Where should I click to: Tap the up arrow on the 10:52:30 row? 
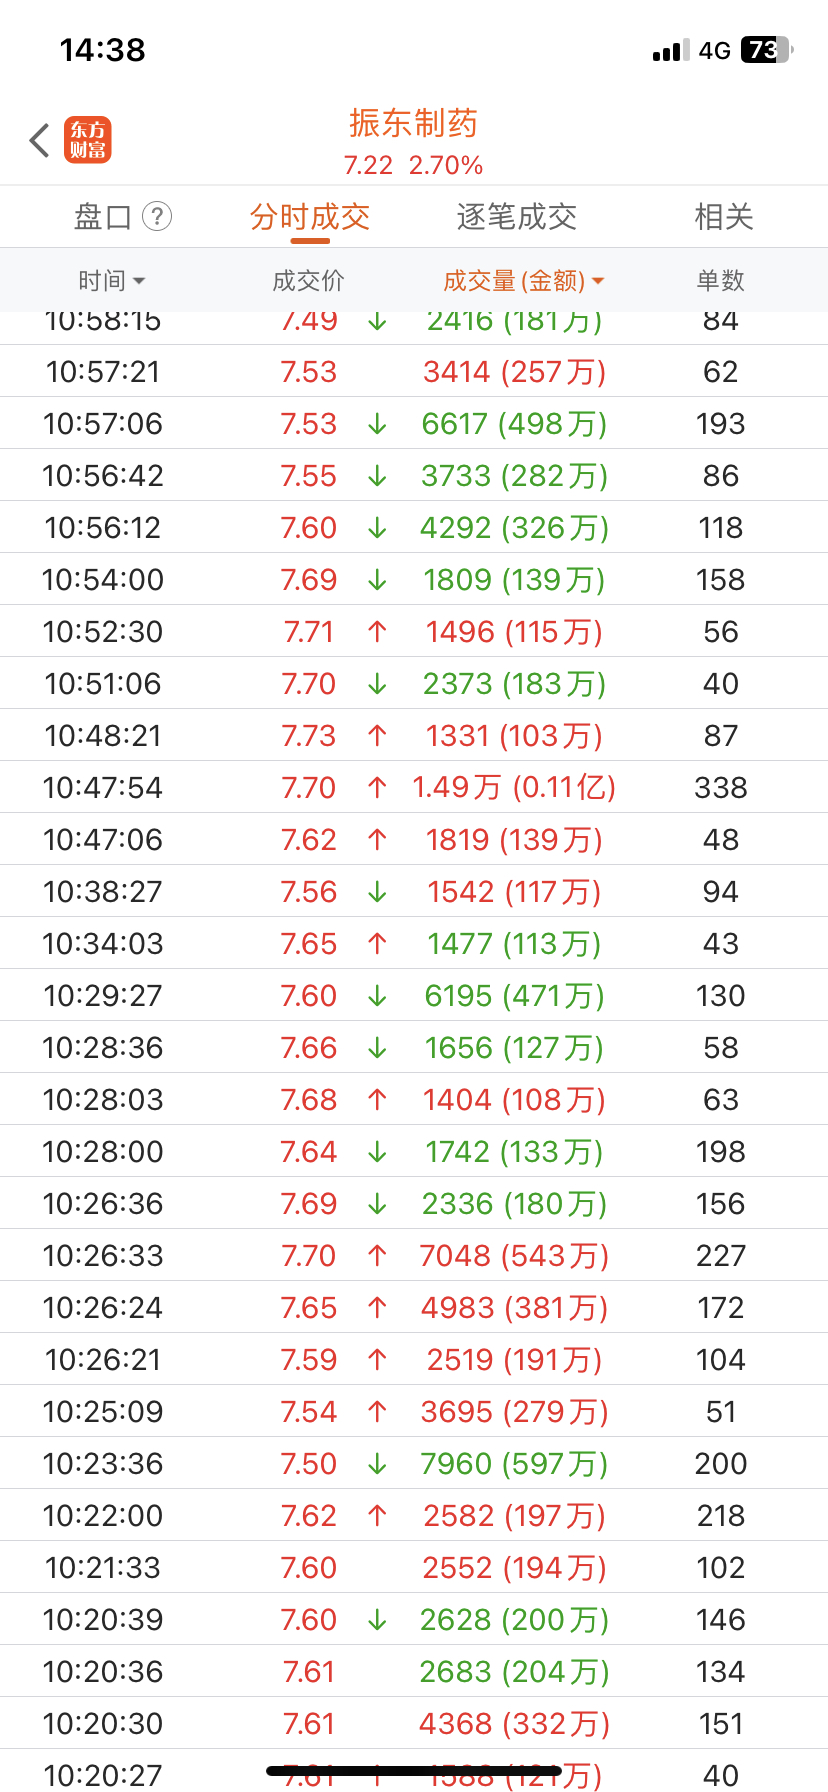coord(377,632)
